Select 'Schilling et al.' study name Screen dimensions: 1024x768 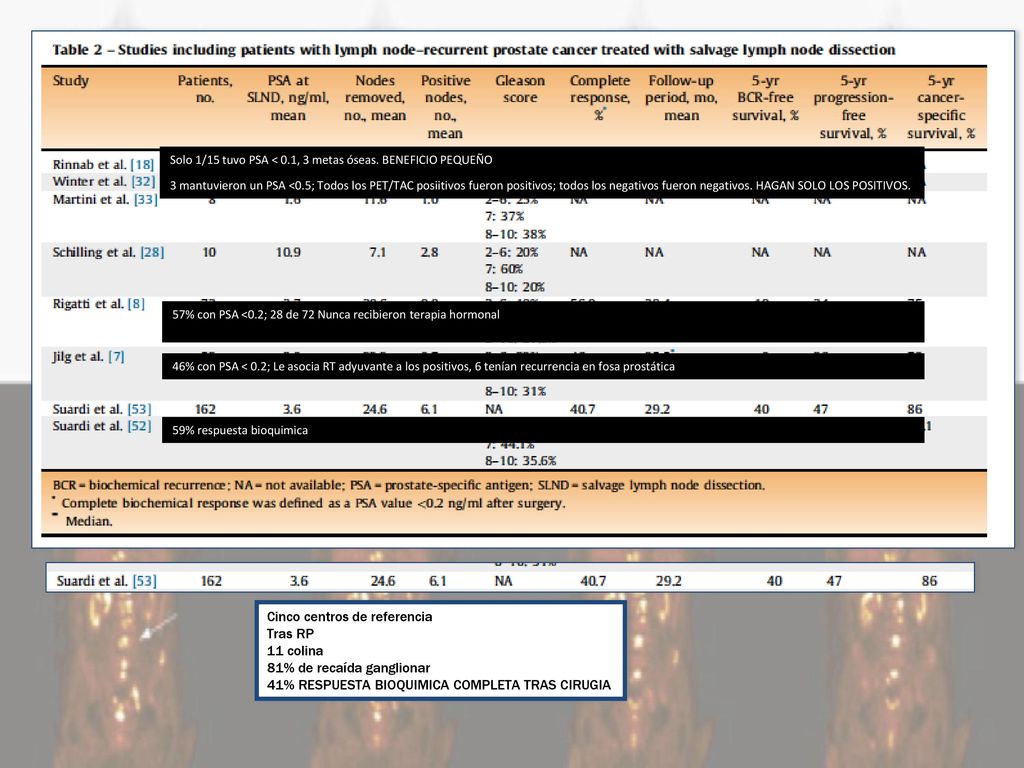[x=94, y=252]
